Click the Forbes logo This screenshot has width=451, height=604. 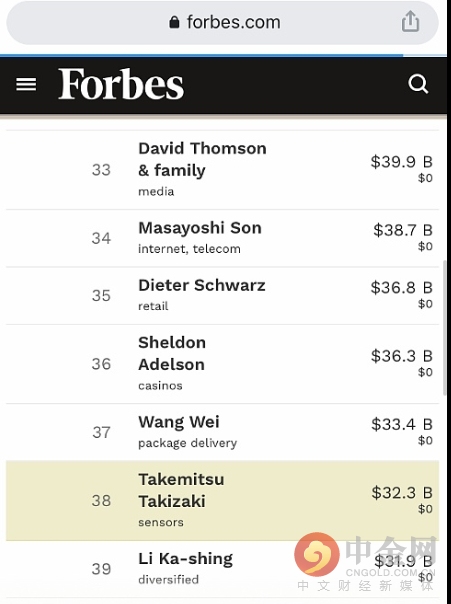pos(121,84)
